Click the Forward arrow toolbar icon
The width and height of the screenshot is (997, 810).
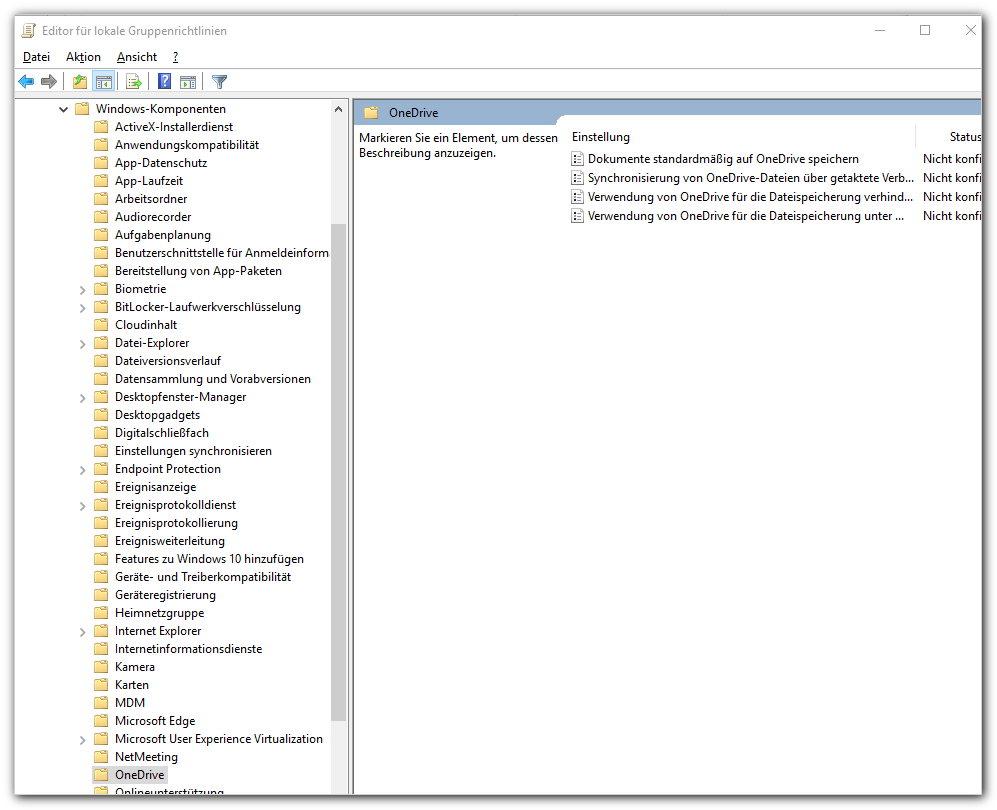pyautogui.click(x=49, y=81)
